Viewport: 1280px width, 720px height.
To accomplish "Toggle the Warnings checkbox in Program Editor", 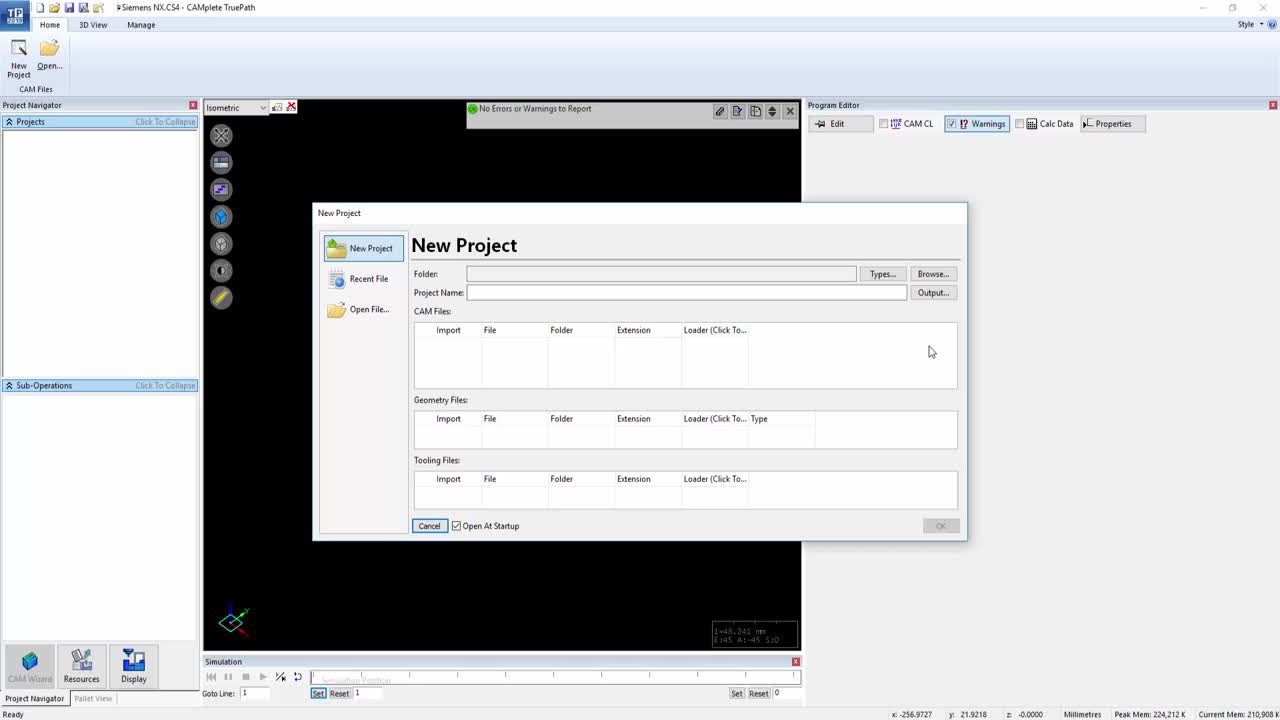I will (952, 124).
